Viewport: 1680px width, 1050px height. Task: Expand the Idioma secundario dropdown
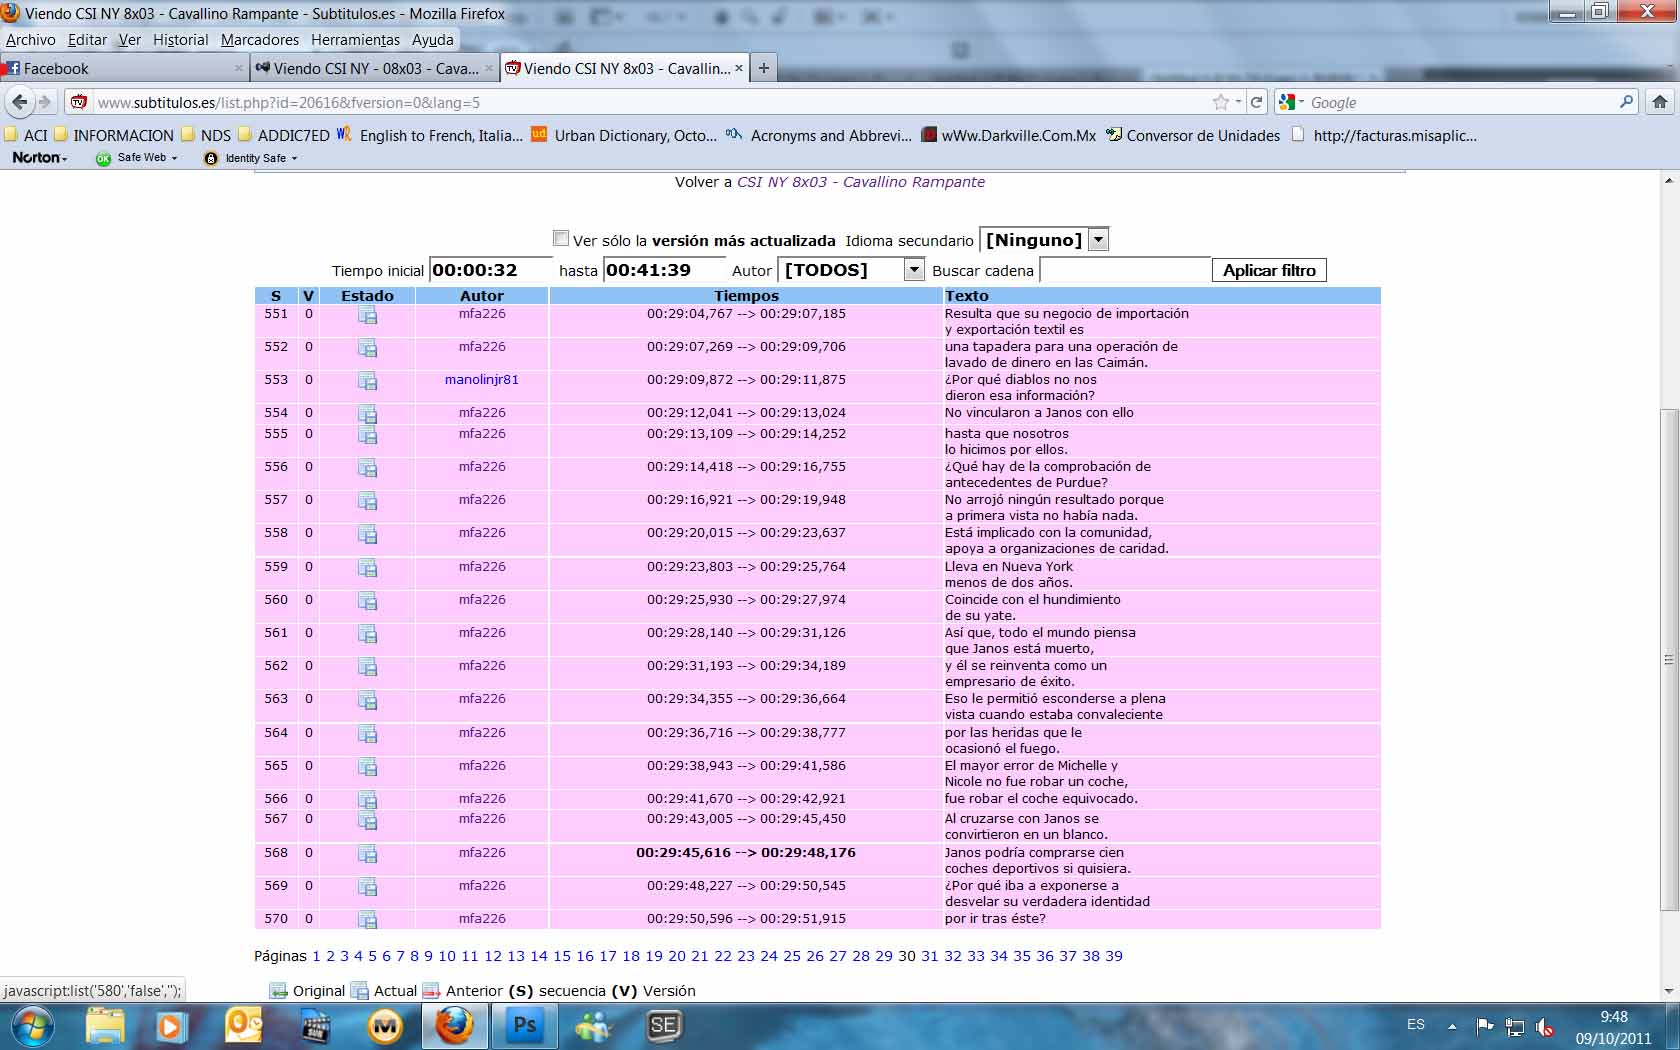(x=1098, y=240)
